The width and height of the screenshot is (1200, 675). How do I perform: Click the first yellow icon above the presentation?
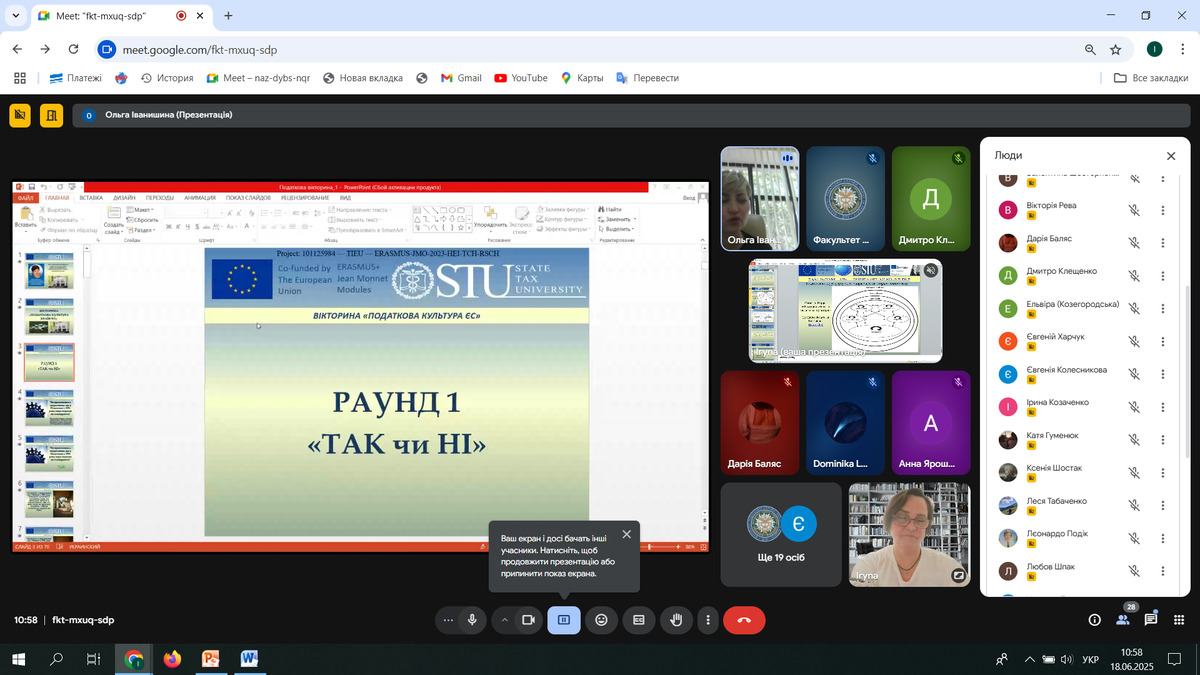tap(20, 115)
